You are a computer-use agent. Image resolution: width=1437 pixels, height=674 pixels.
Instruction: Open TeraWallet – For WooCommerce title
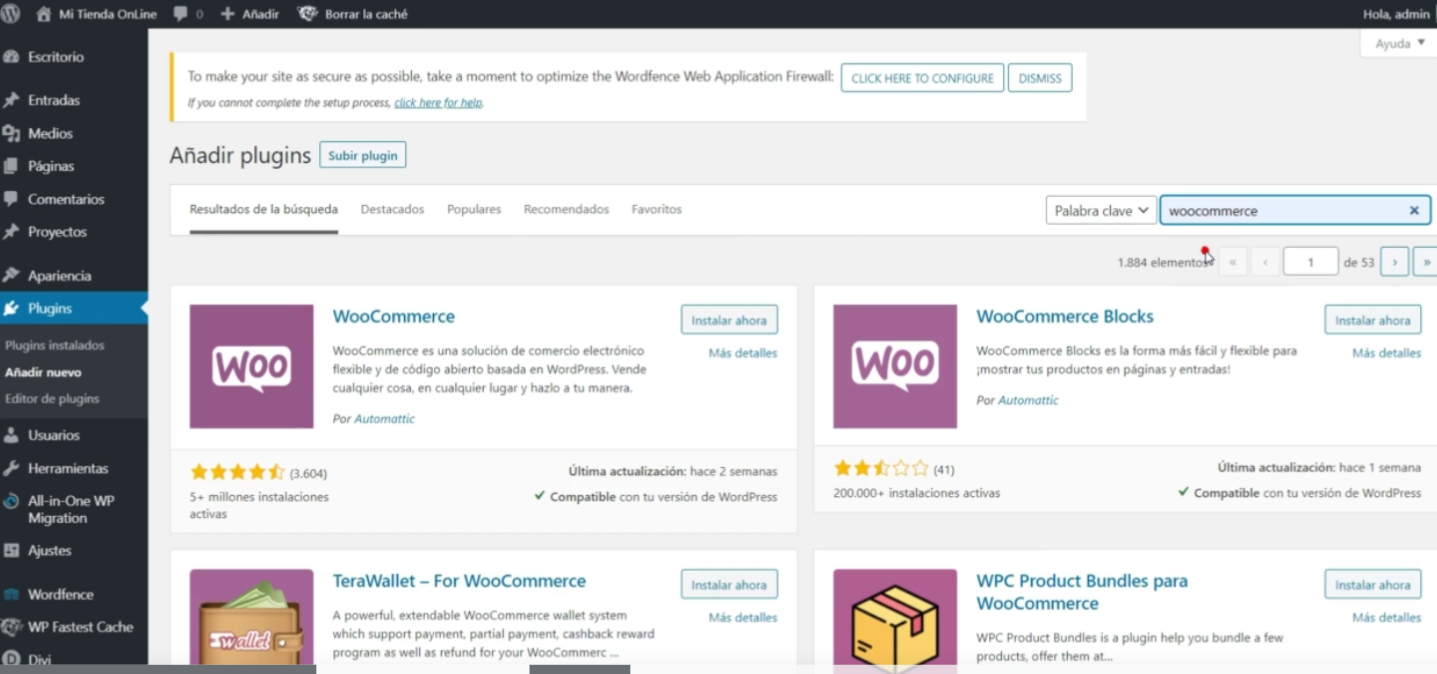[459, 581]
